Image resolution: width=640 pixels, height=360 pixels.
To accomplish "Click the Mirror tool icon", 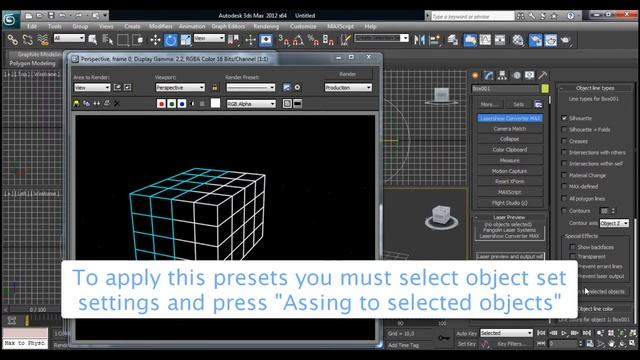I will [x=419, y=40].
